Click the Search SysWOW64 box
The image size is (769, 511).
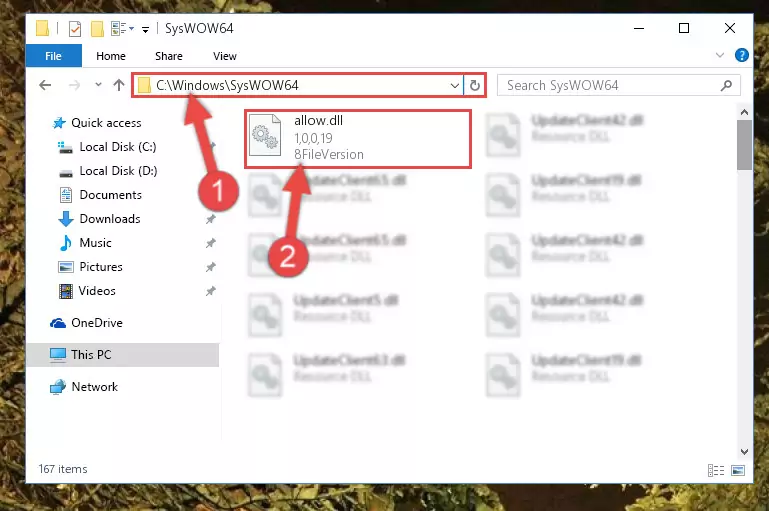[x=618, y=85]
